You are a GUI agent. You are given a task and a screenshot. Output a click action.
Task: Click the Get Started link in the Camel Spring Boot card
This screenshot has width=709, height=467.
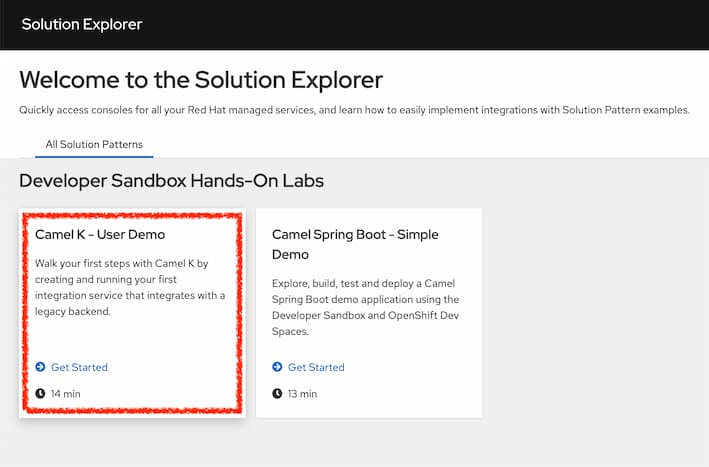[x=316, y=367]
